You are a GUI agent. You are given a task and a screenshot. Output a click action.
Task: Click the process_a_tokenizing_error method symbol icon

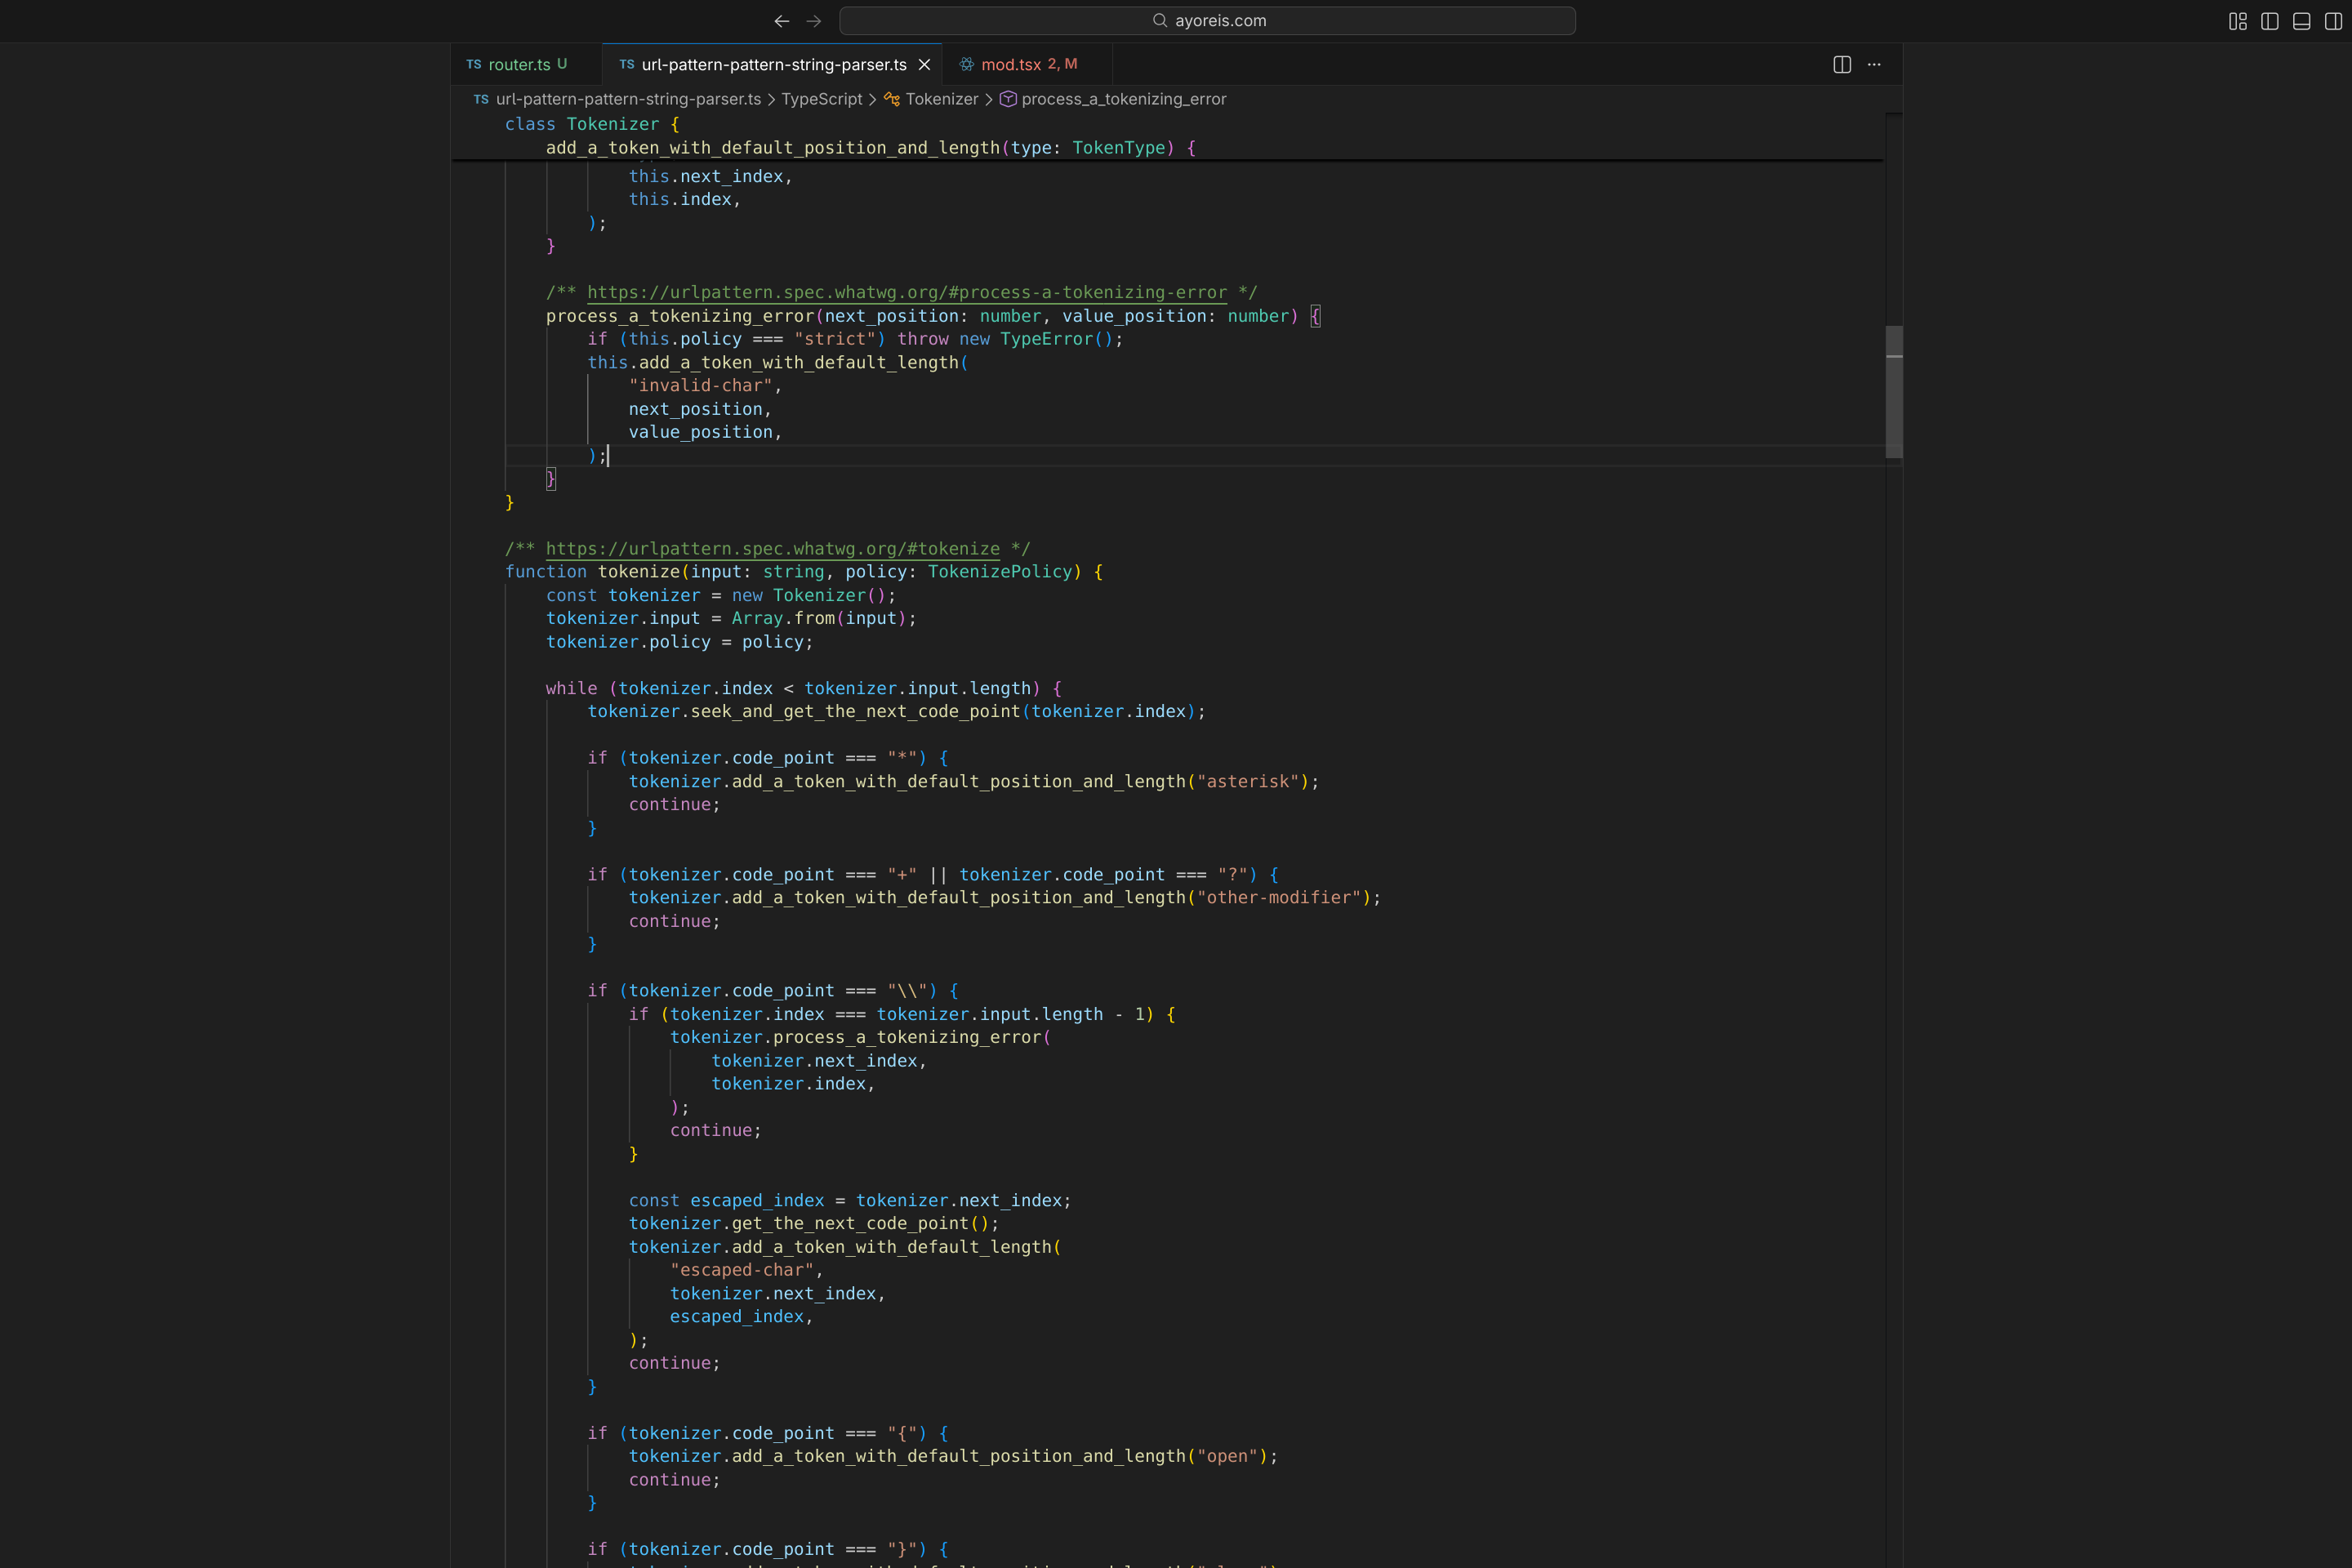[x=1008, y=99]
